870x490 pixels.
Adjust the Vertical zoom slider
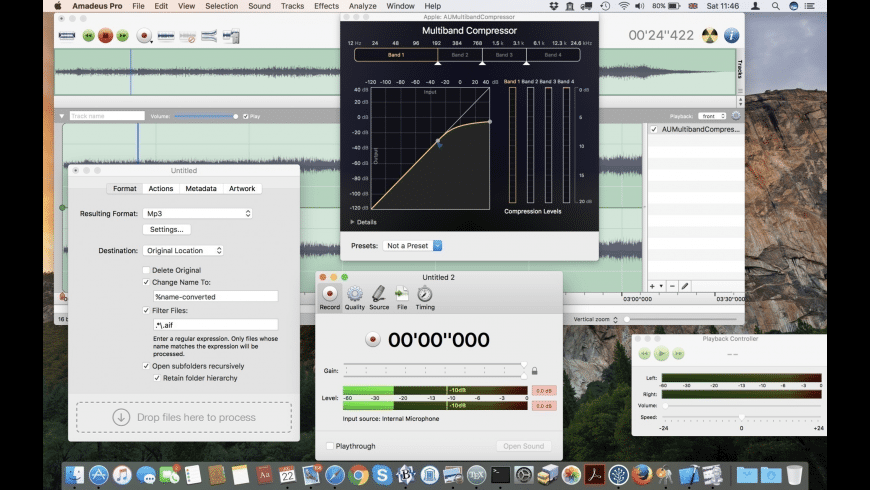(681, 320)
